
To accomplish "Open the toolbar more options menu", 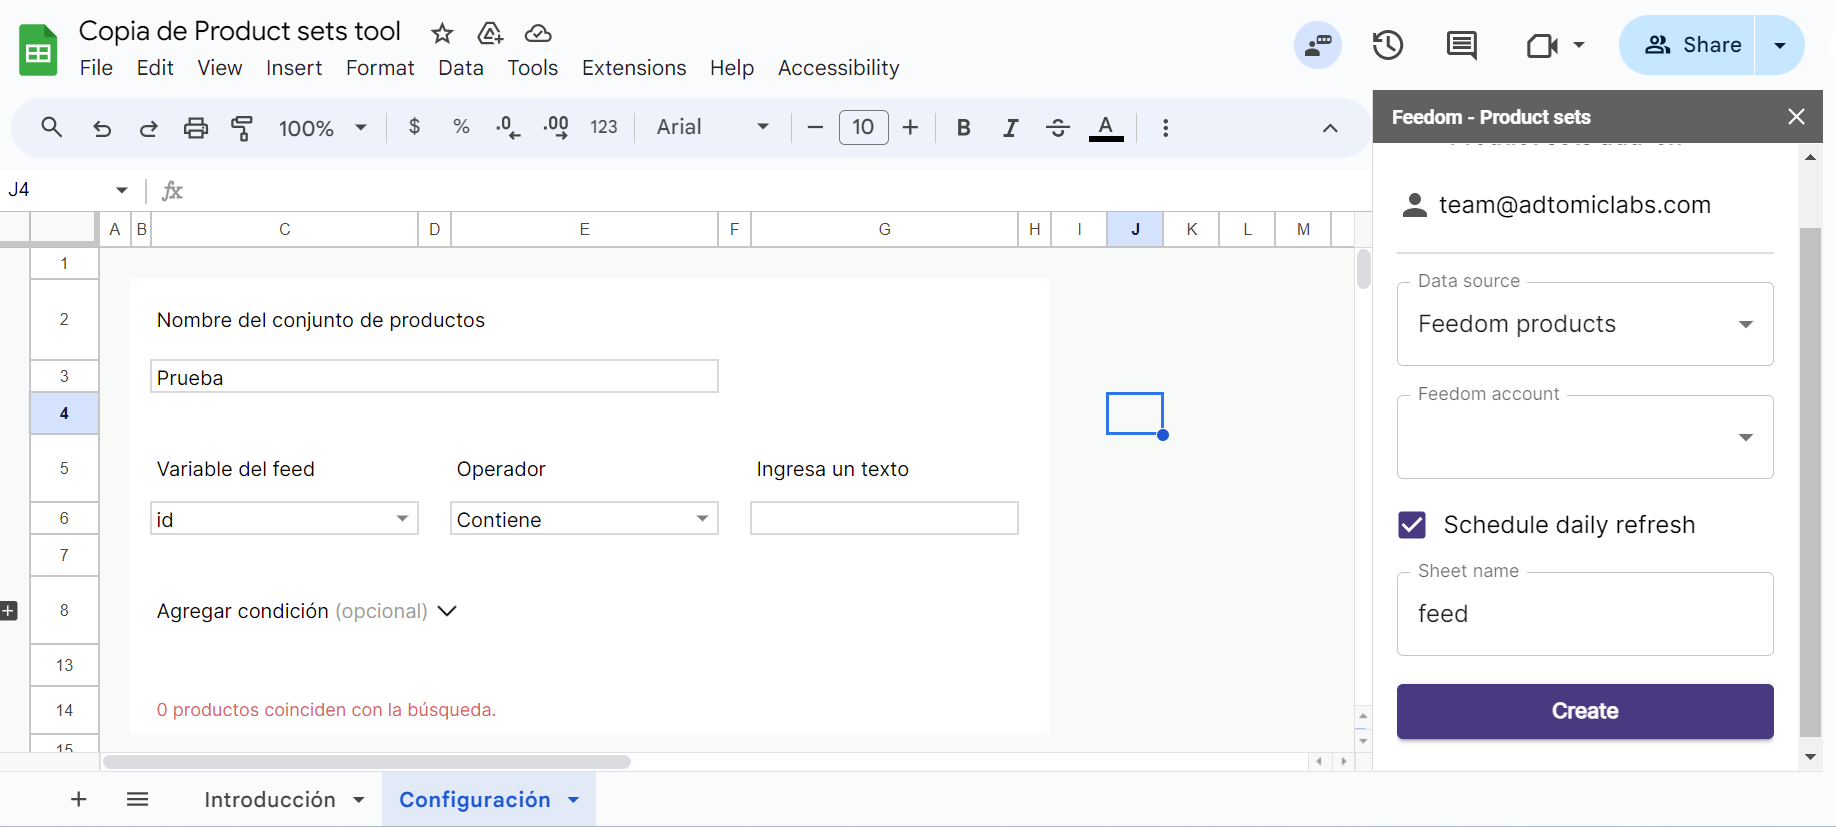I will click(x=1165, y=127).
